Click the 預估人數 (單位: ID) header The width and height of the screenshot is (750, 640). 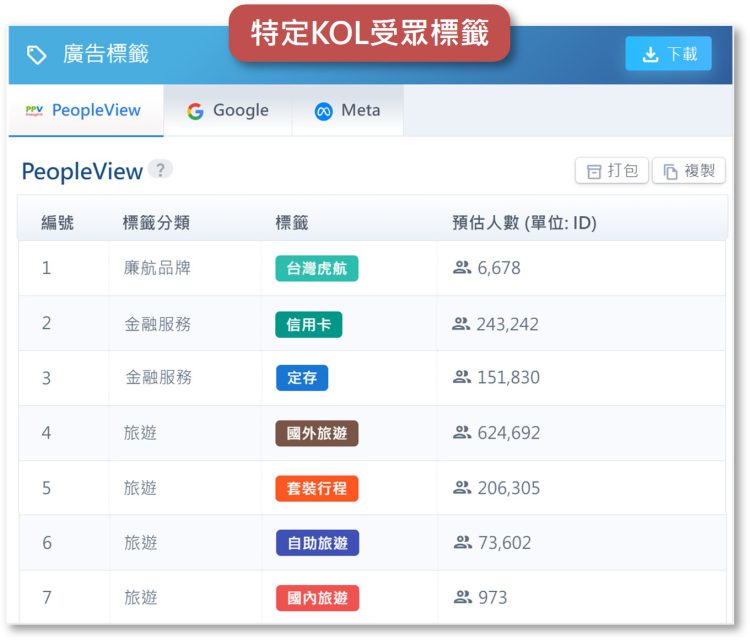coord(524,222)
